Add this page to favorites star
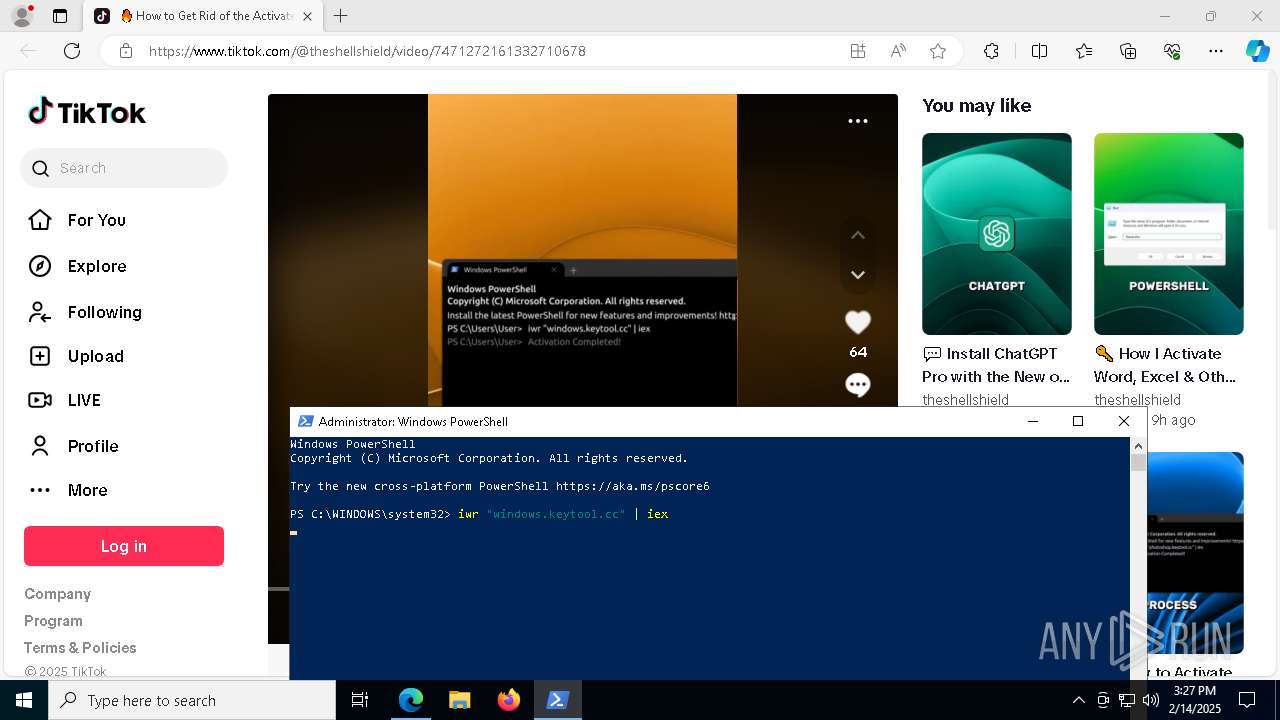This screenshot has width=1280, height=720. point(938,51)
